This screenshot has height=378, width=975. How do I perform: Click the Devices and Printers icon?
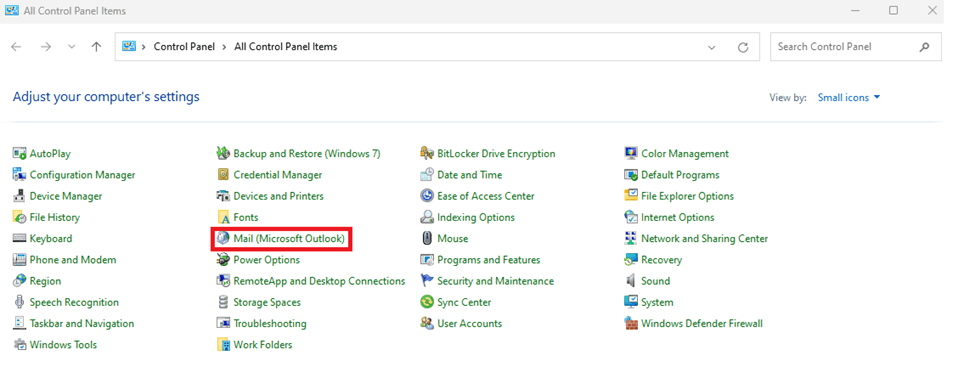click(223, 196)
